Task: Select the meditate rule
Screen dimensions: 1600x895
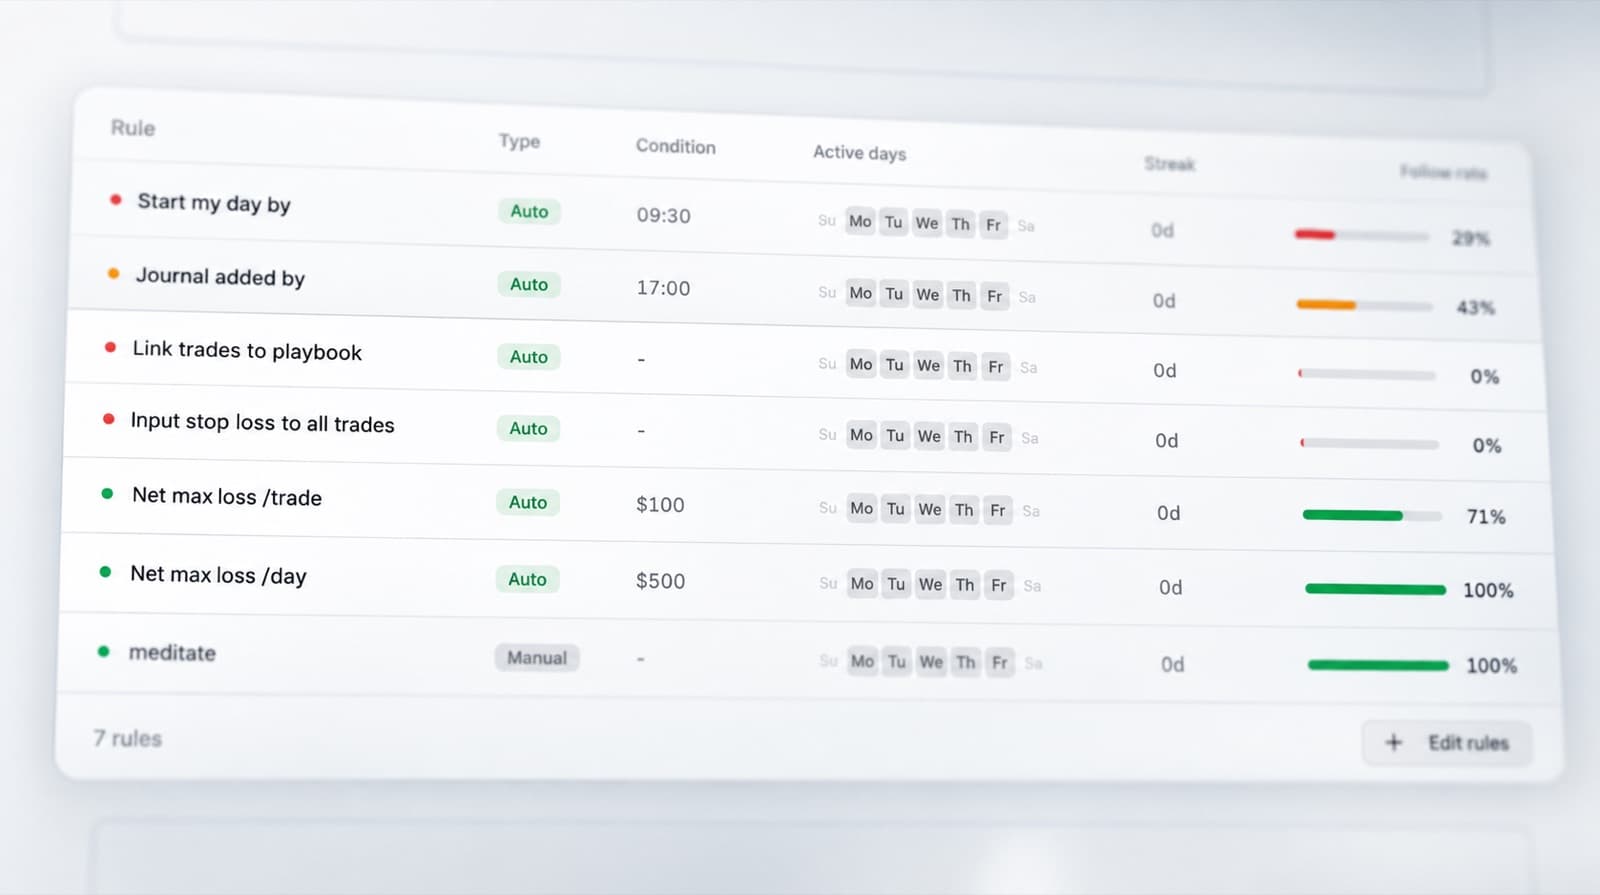Action: (172, 652)
